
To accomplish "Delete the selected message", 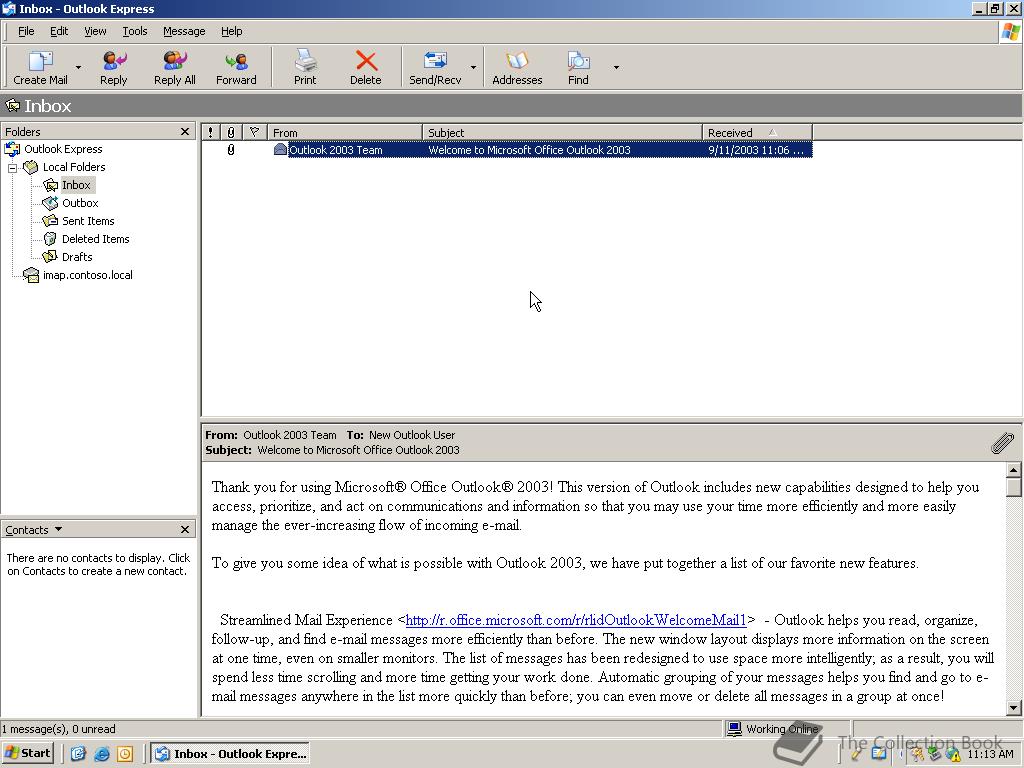I will coord(365,67).
